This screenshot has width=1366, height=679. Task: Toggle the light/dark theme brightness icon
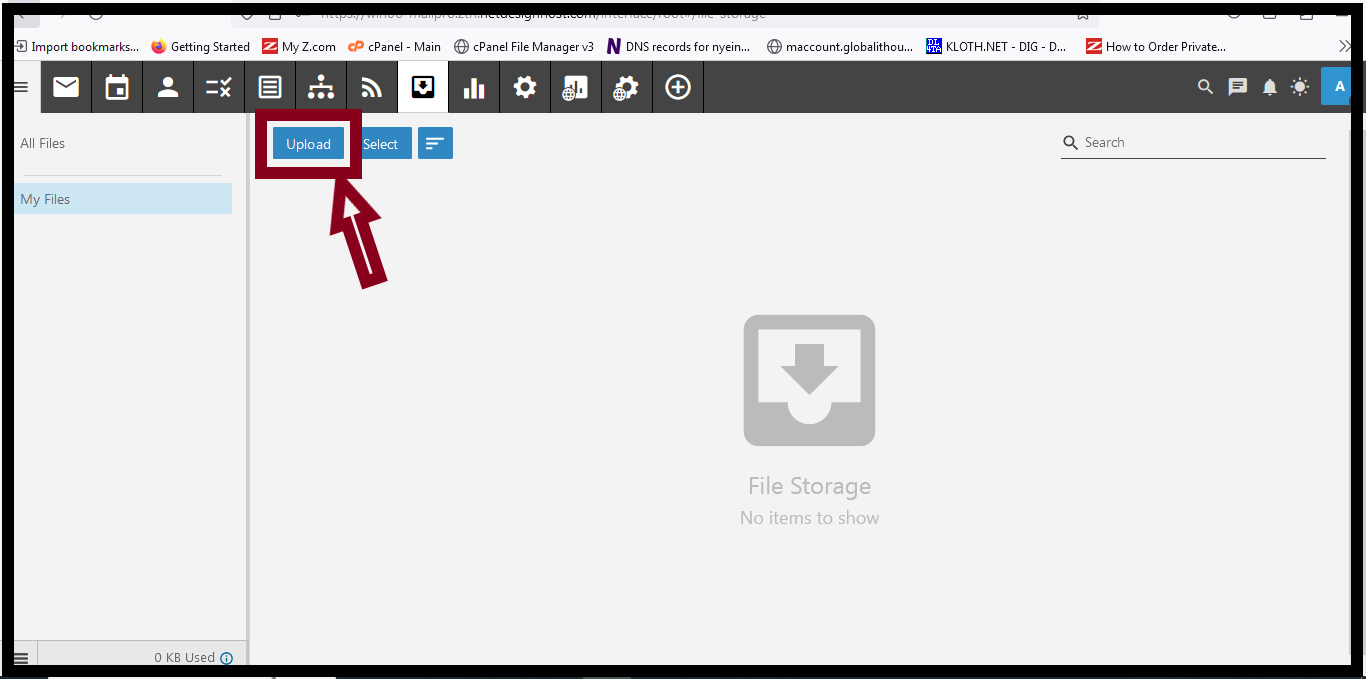[1300, 87]
